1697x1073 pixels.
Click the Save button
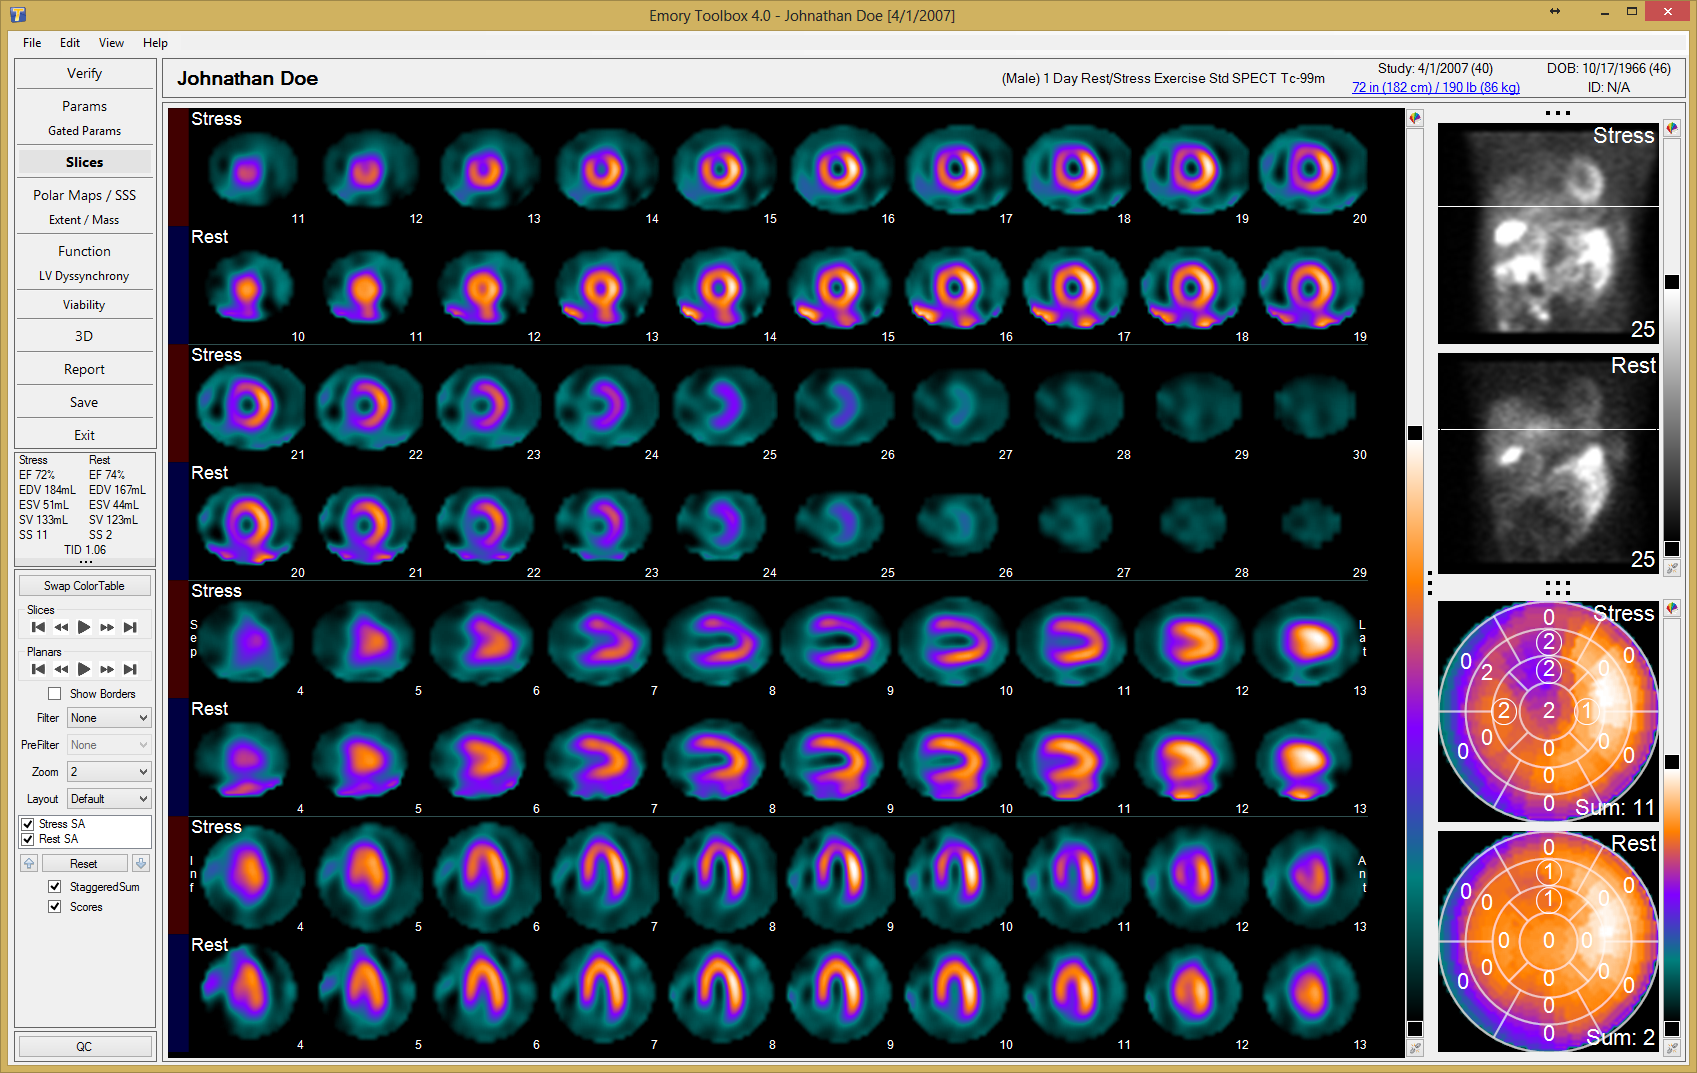pos(85,402)
